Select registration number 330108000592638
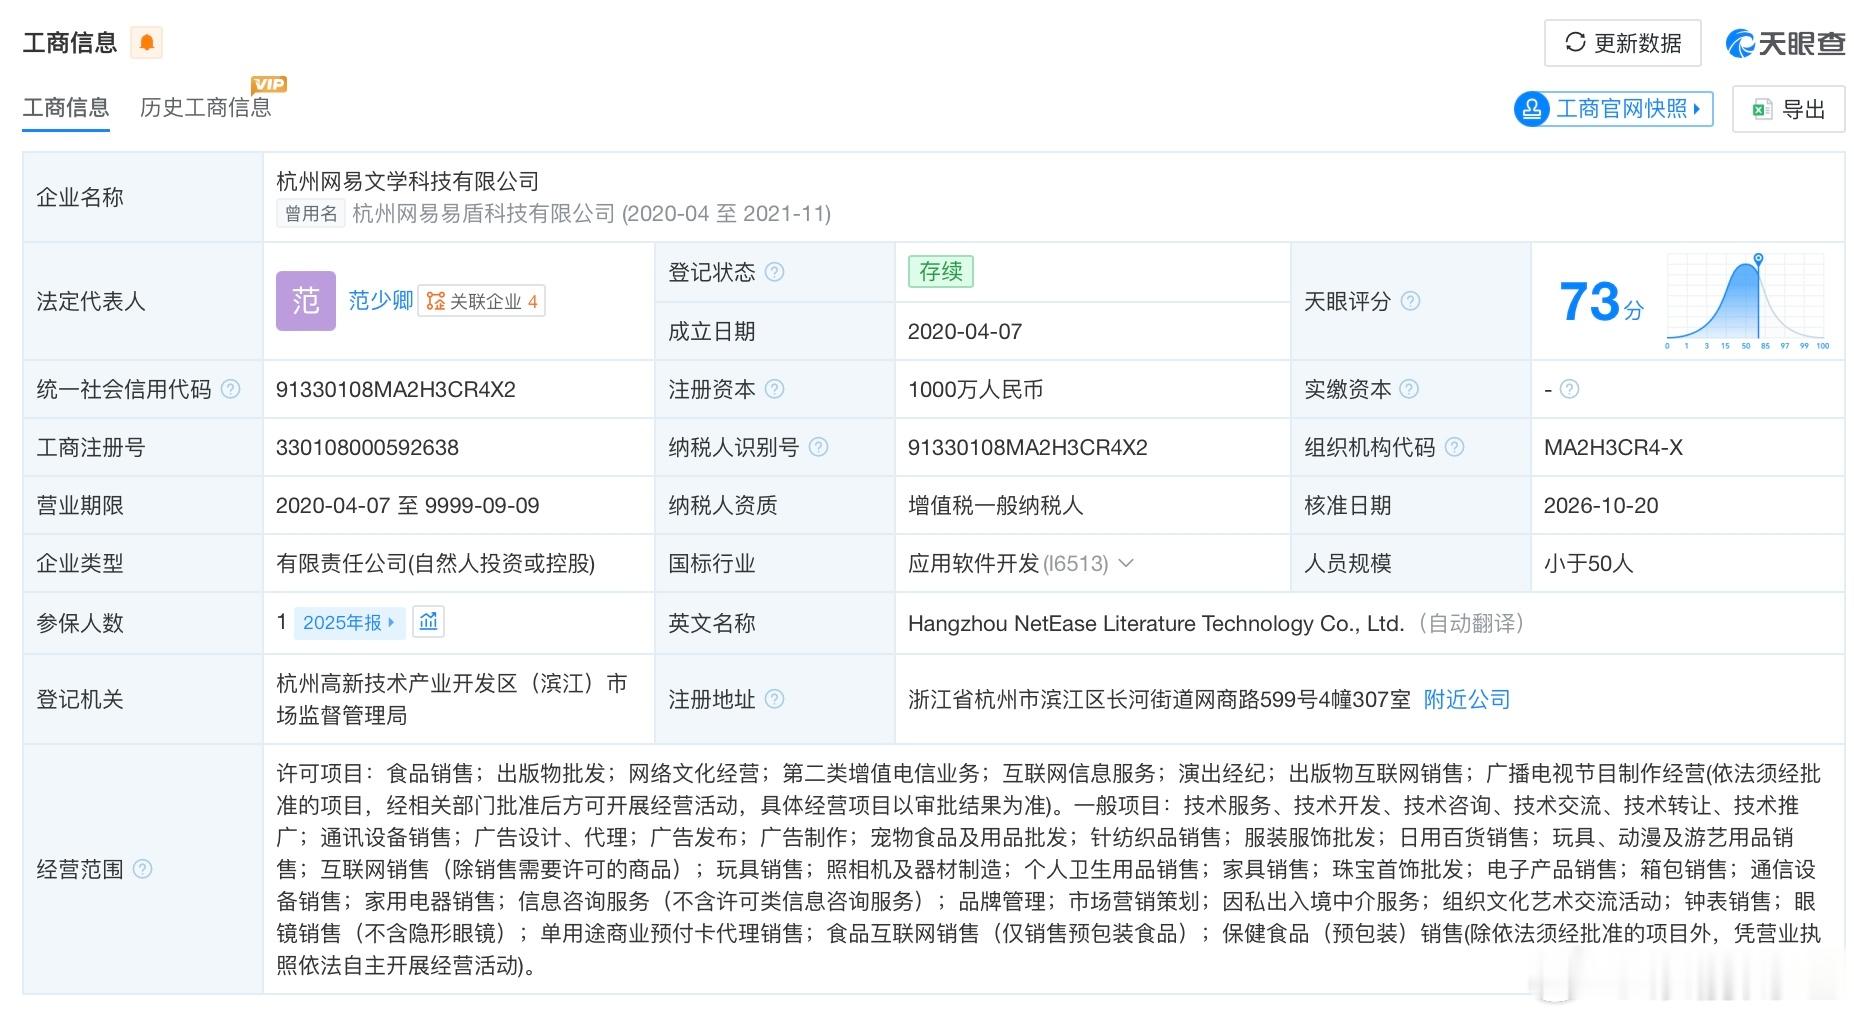This screenshot has width=1854, height=1022. click(x=367, y=447)
